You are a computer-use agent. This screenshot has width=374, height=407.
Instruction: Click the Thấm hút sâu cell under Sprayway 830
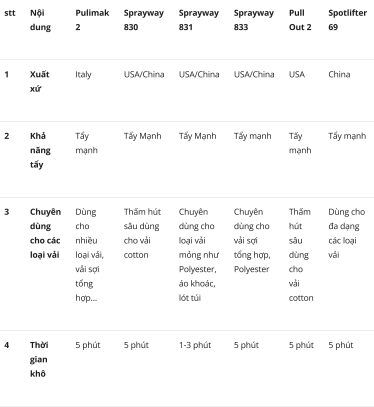142,233
